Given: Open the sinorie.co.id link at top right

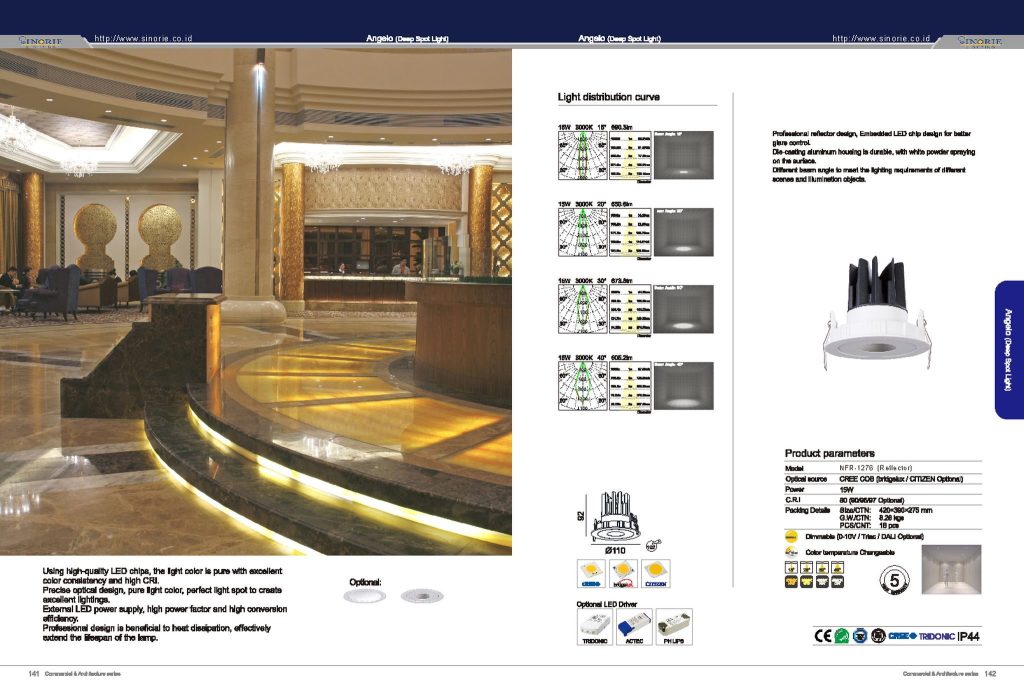Looking at the screenshot, I should pyautogui.click(x=881, y=38).
